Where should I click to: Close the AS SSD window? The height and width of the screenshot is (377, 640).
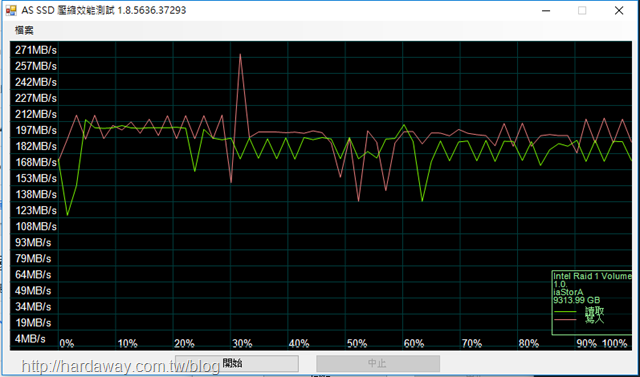[x=619, y=11]
